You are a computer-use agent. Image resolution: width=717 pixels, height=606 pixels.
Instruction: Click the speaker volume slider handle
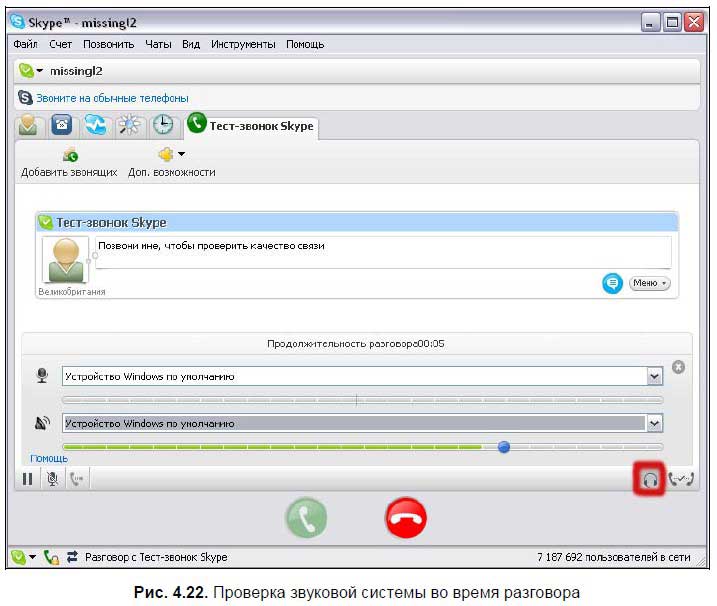(504, 447)
